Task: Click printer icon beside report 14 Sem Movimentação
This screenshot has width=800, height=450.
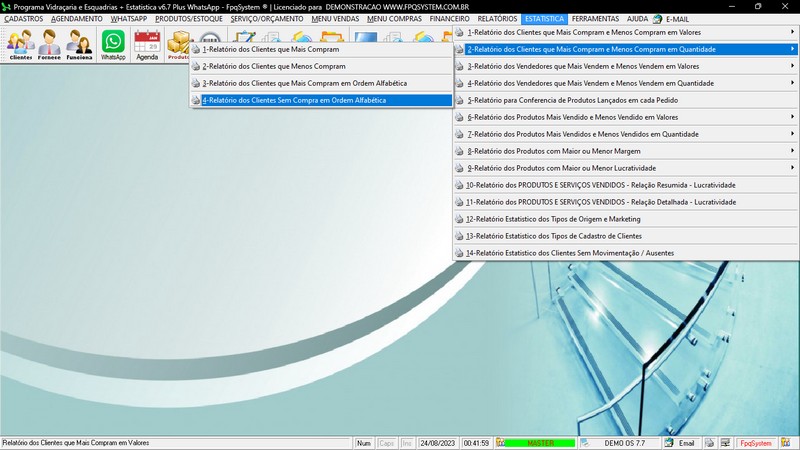Action: 460,253
